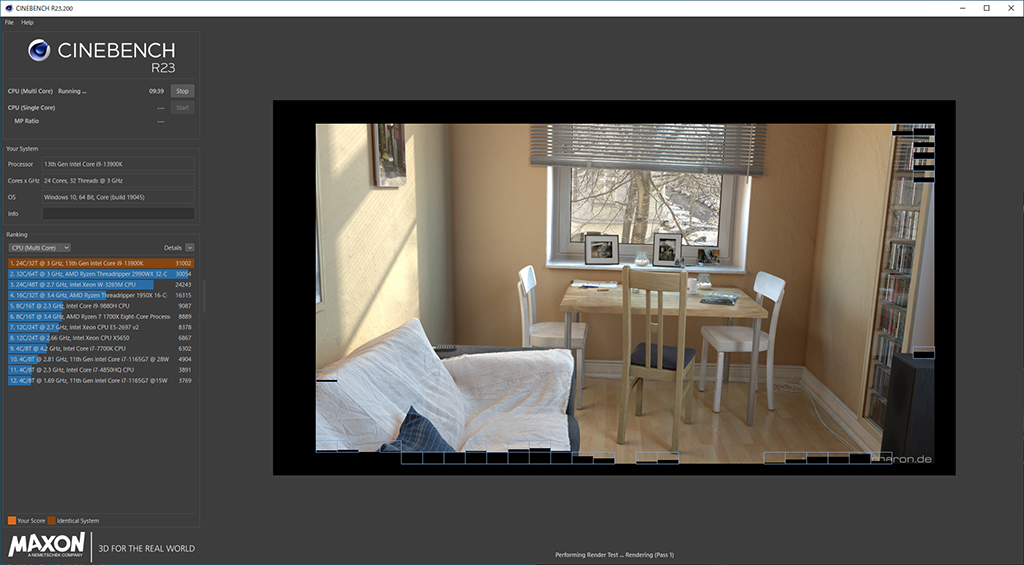Click the Details label in Ranking
Screen dimensions: 1024x565
172,248
